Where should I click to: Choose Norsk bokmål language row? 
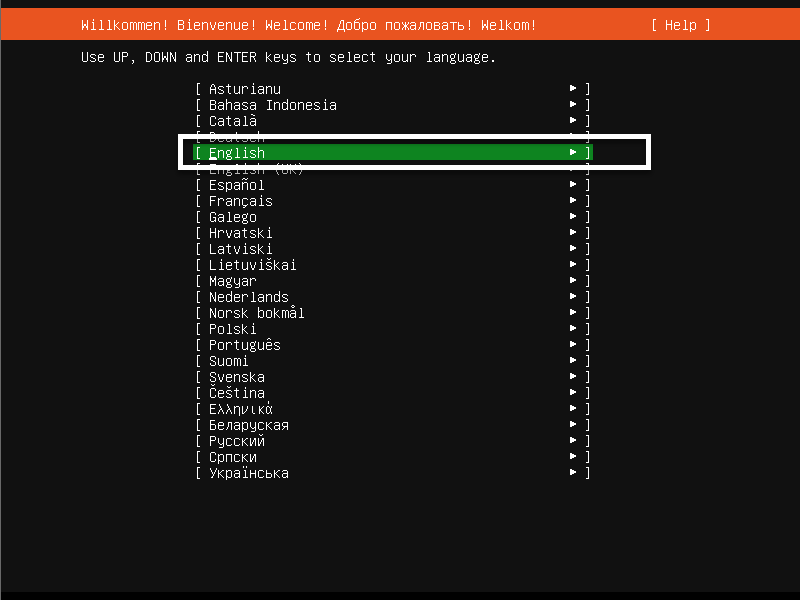pos(392,313)
